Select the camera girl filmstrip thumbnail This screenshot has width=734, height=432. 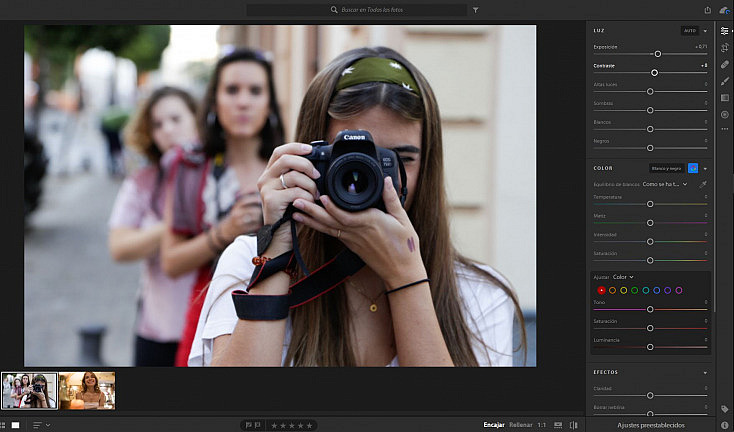point(29,391)
